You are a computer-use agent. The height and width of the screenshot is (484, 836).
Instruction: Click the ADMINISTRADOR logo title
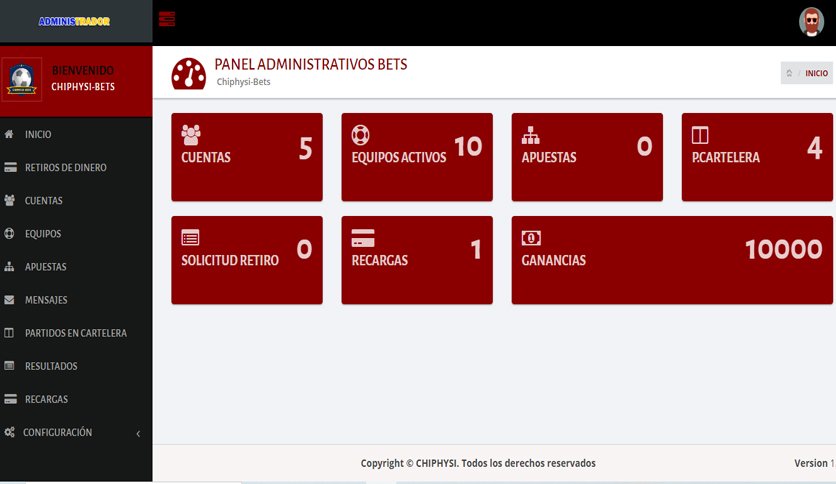[x=74, y=21]
